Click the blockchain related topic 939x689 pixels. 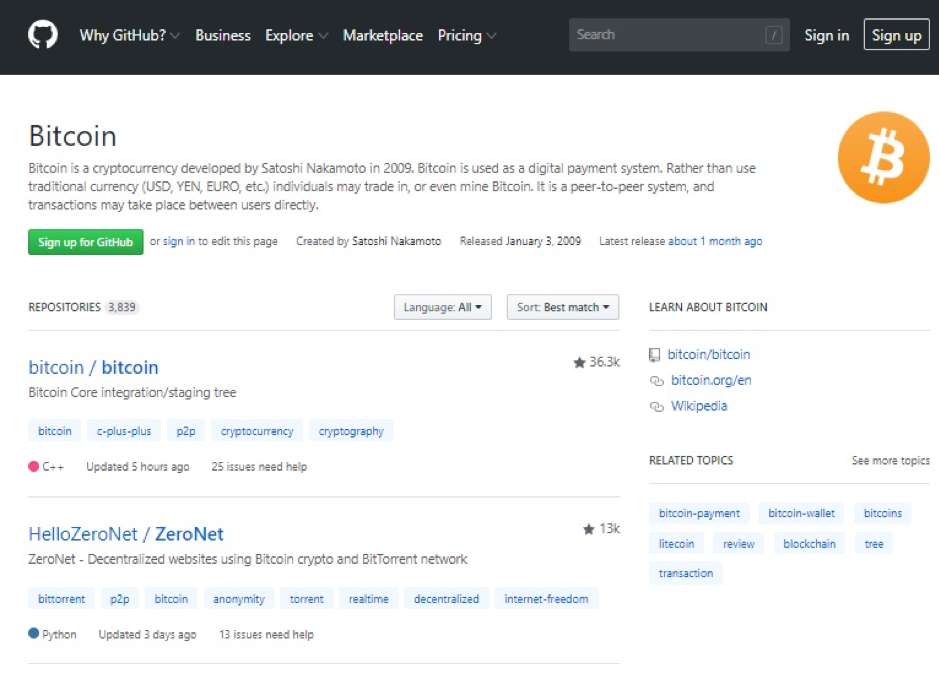(809, 544)
